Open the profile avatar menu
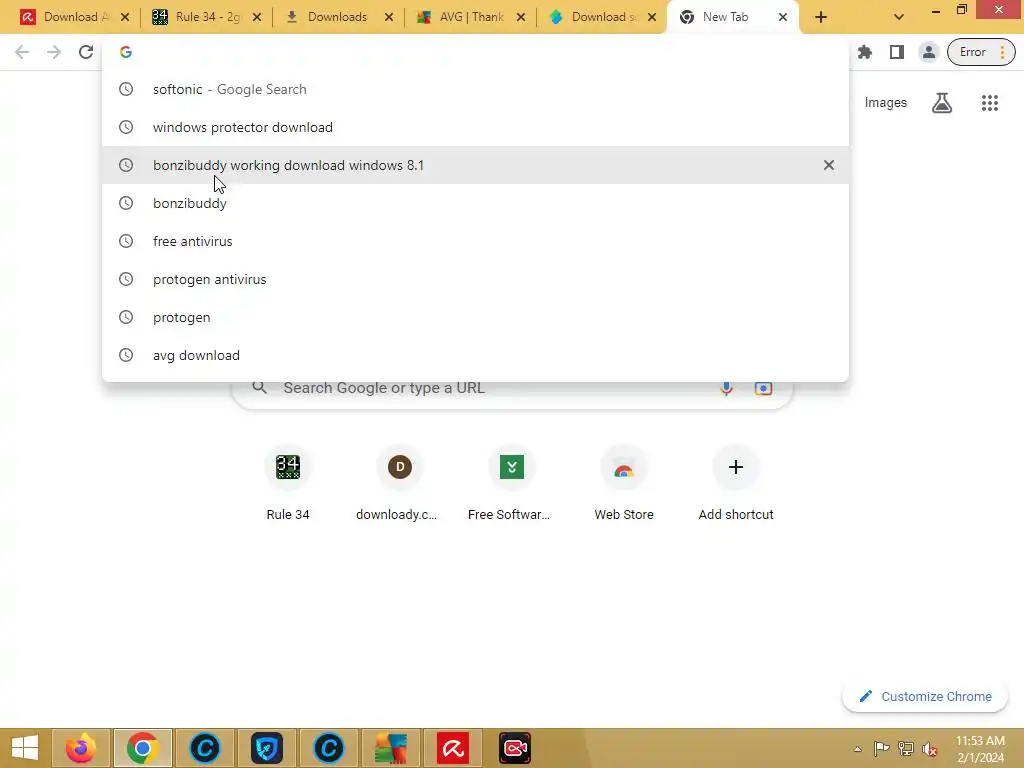The width and height of the screenshot is (1024, 768). coord(928,52)
